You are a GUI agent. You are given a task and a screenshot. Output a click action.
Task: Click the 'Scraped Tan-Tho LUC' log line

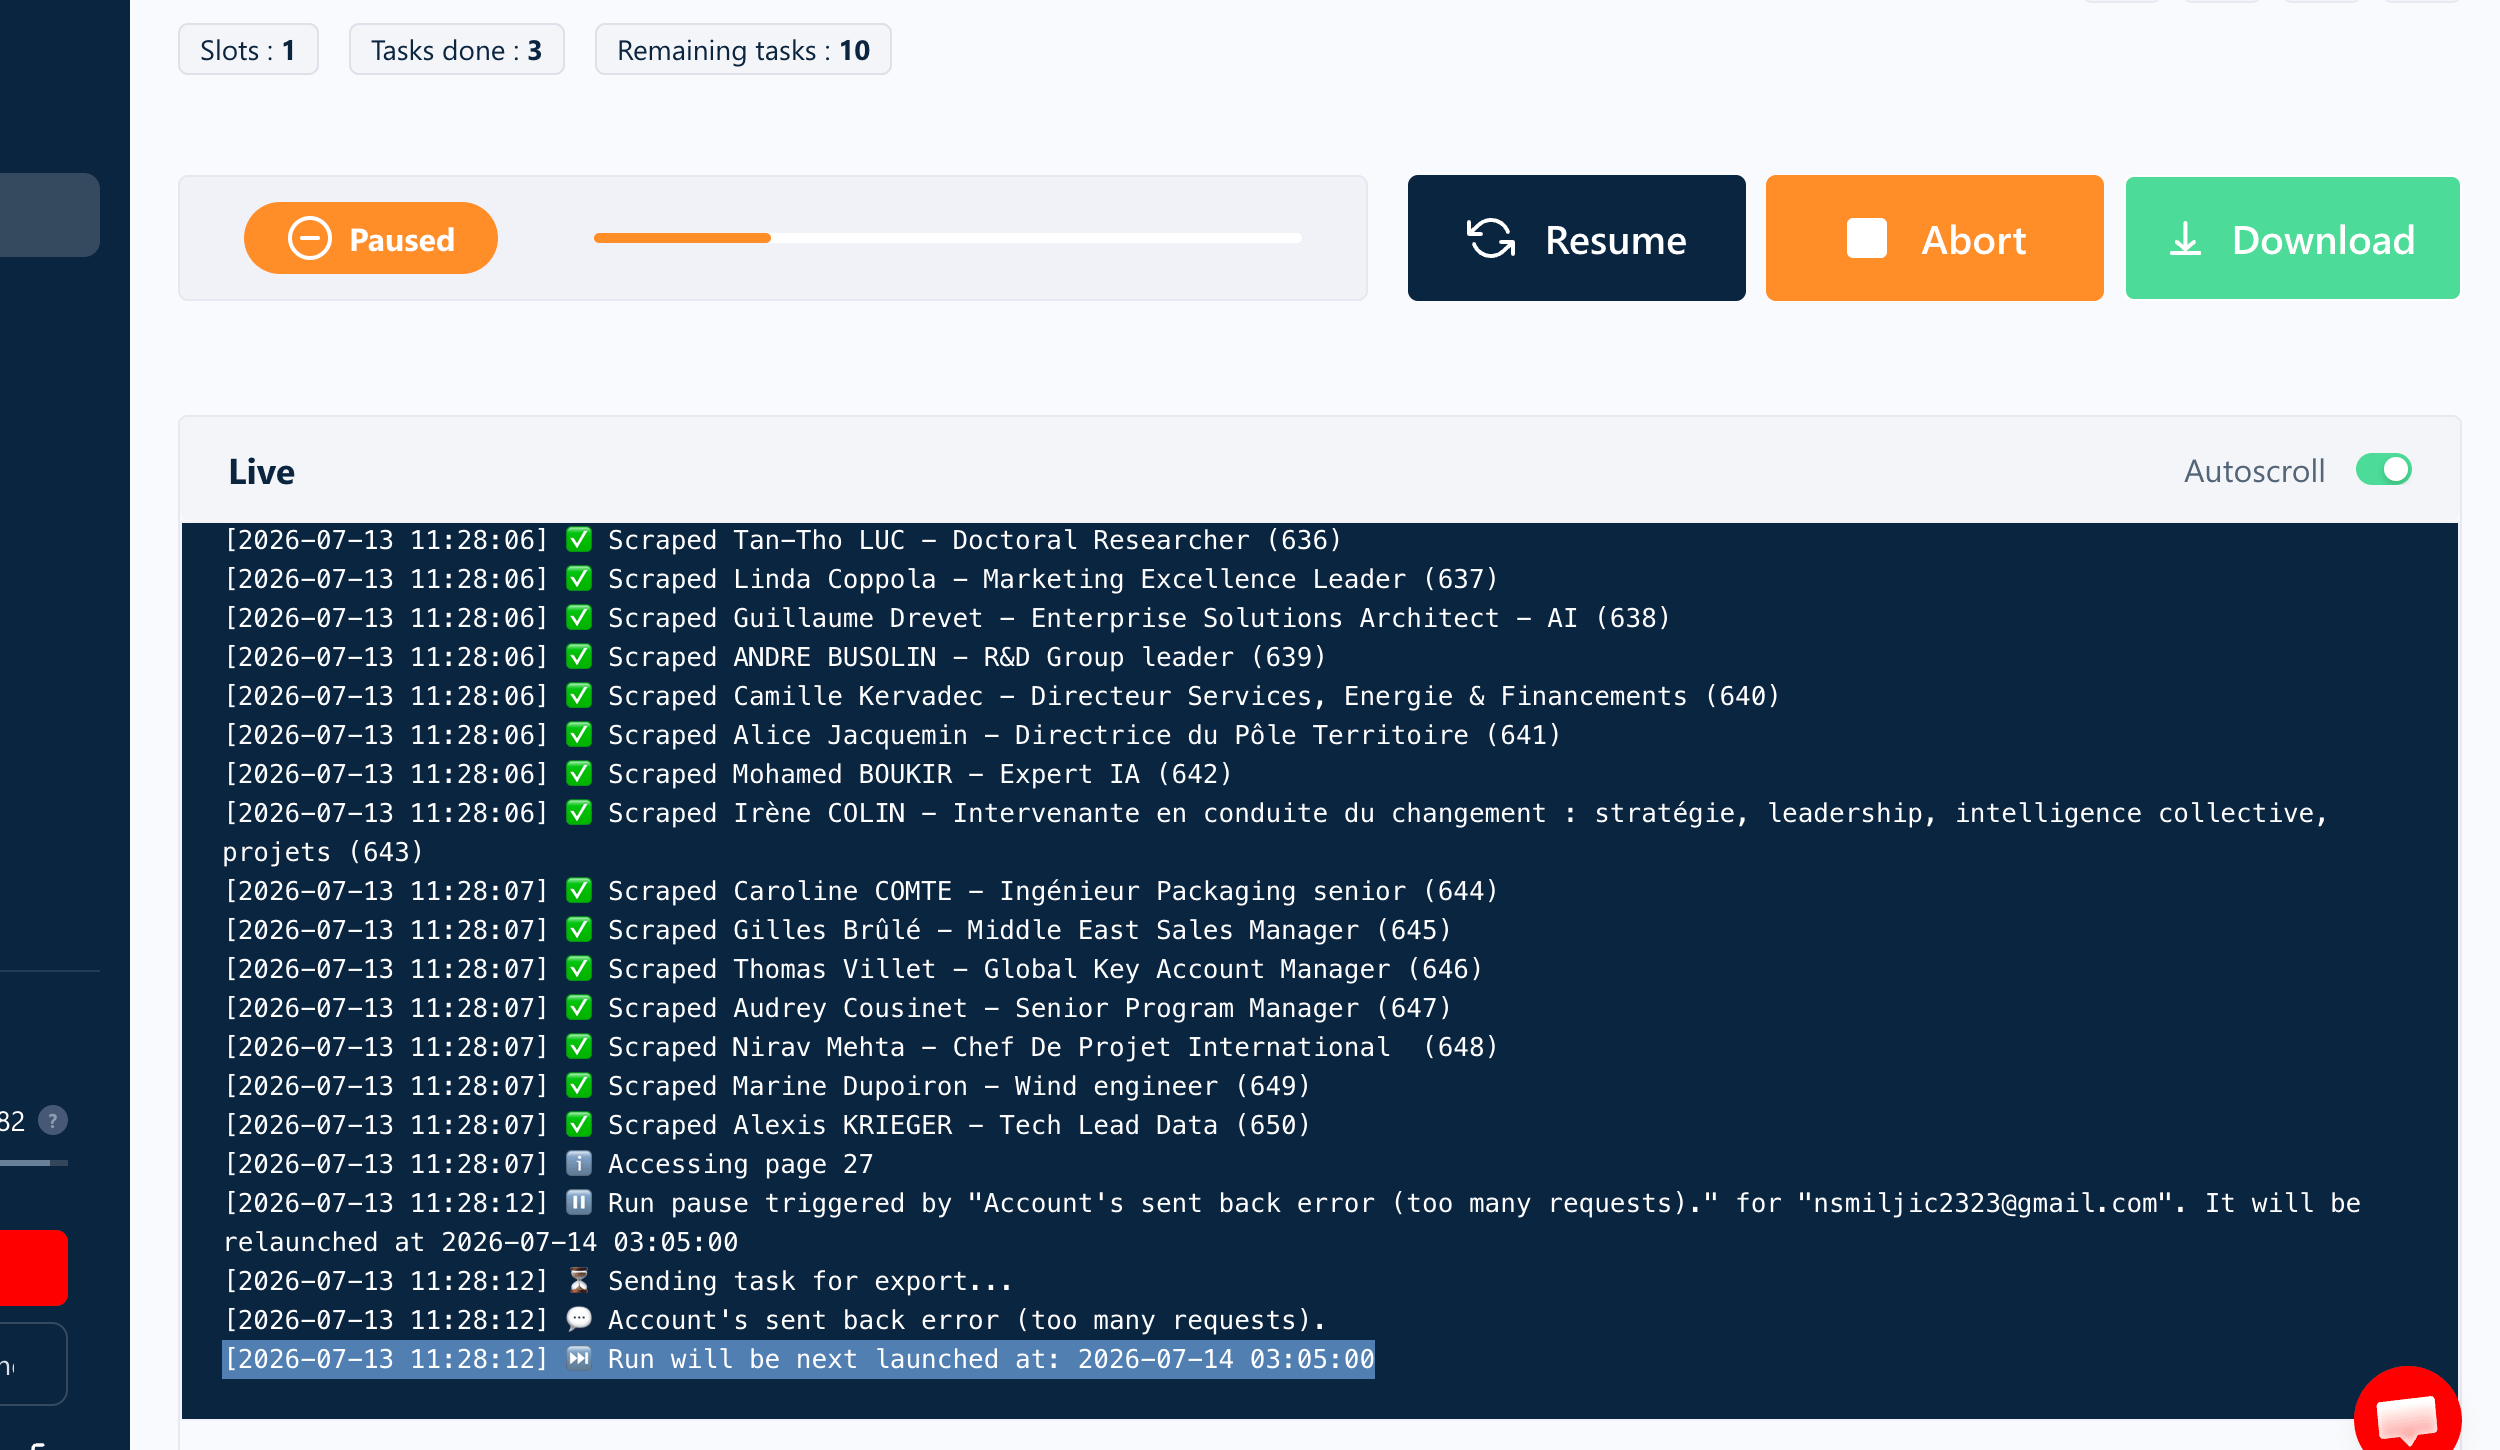click(x=782, y=540)
